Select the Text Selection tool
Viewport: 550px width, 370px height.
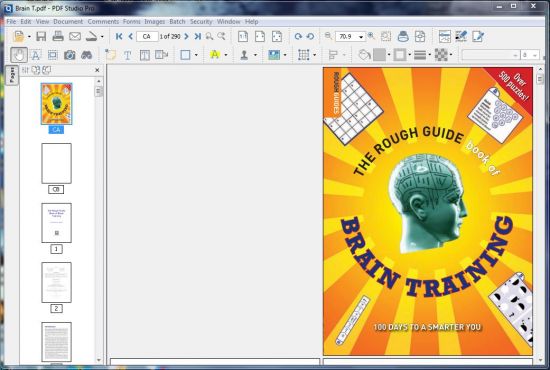click(35, 55)
